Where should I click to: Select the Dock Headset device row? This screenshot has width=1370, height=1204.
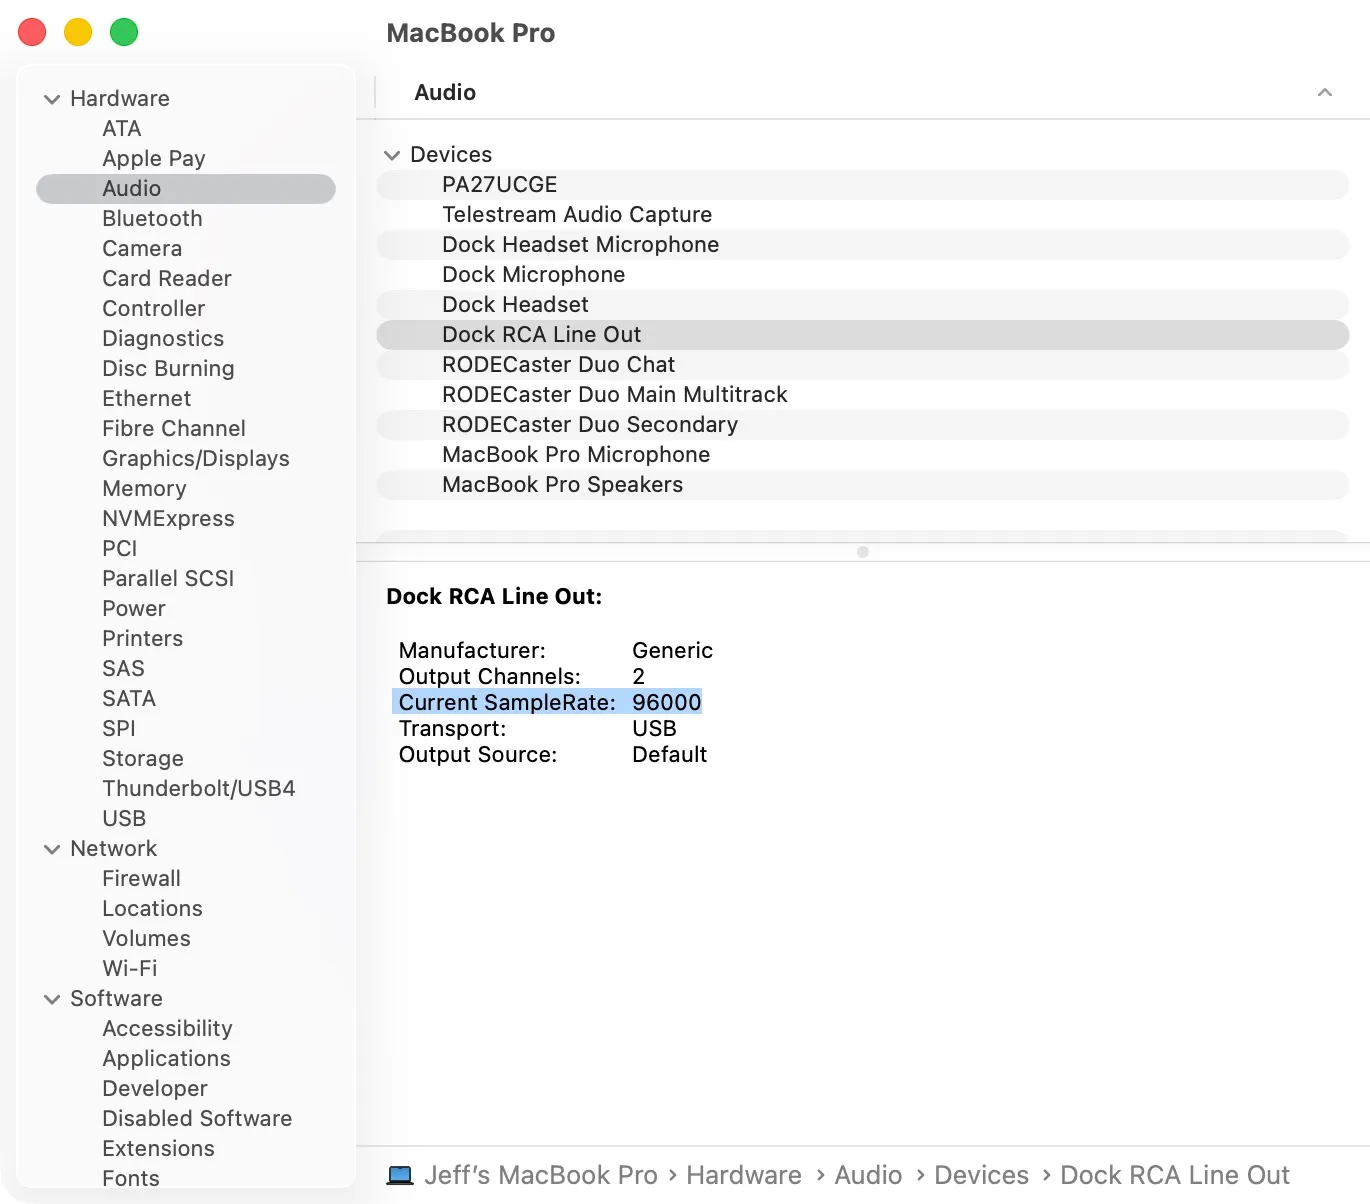863,305
